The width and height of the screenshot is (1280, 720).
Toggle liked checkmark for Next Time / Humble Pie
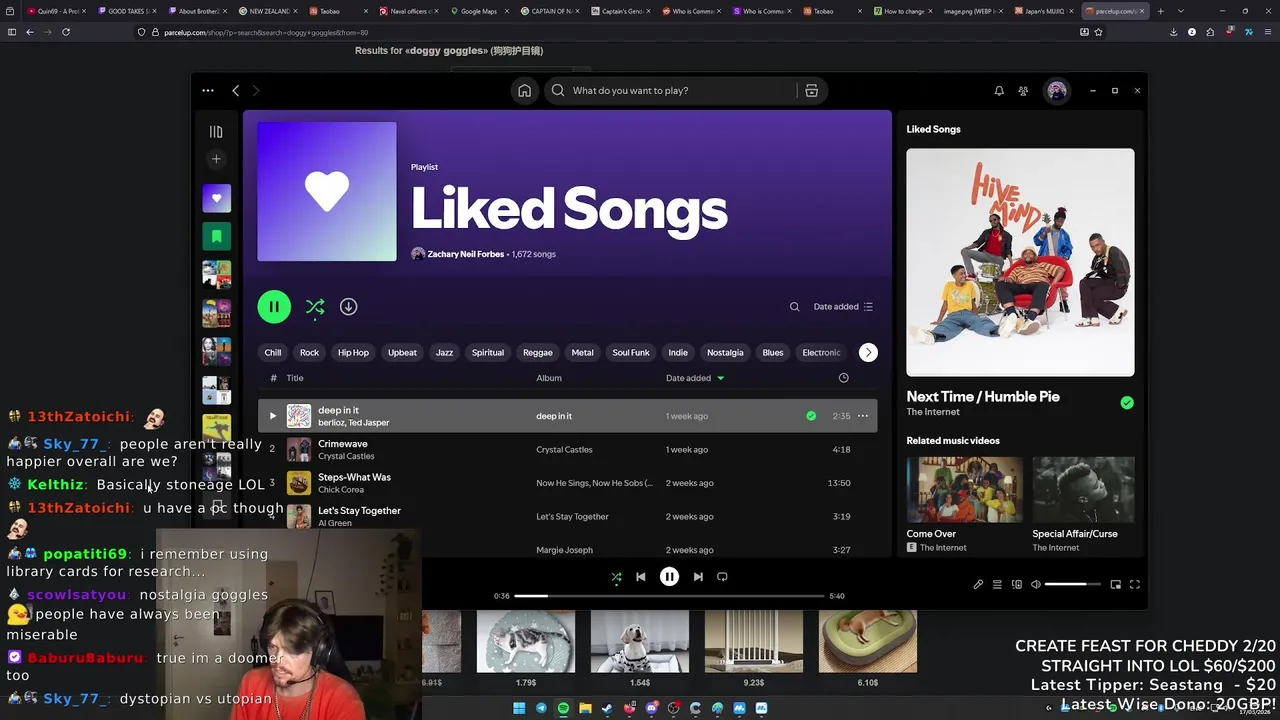tap(1127, 403)
